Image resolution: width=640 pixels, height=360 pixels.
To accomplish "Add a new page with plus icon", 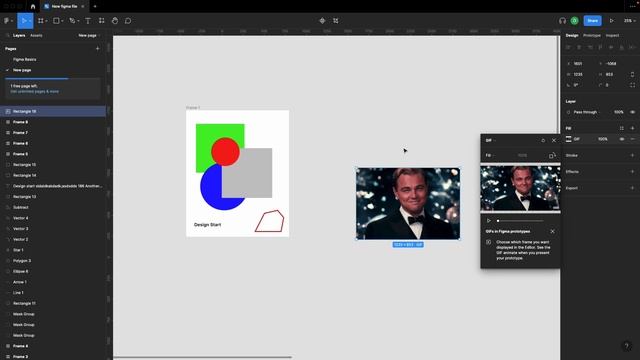I will [x=98, y=49].
